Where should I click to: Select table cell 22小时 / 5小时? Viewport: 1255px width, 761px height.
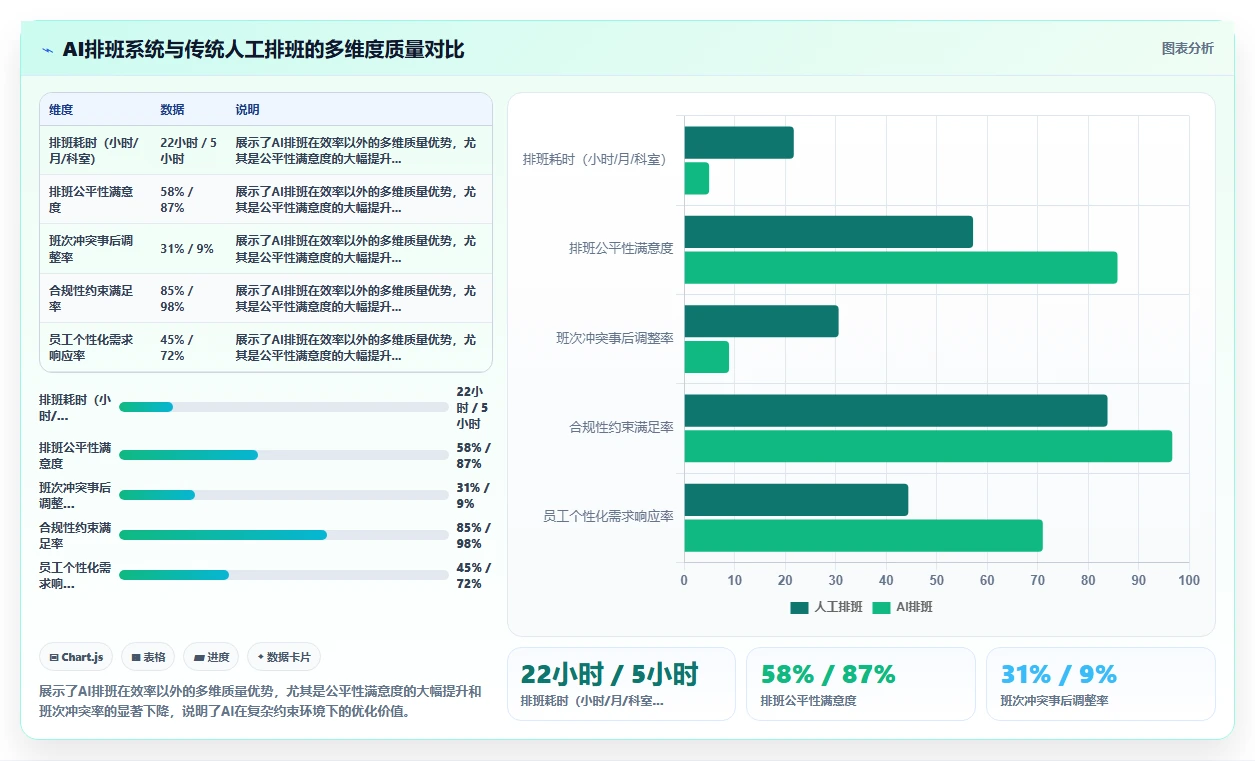pyautogui.click(x=188, y=150)
